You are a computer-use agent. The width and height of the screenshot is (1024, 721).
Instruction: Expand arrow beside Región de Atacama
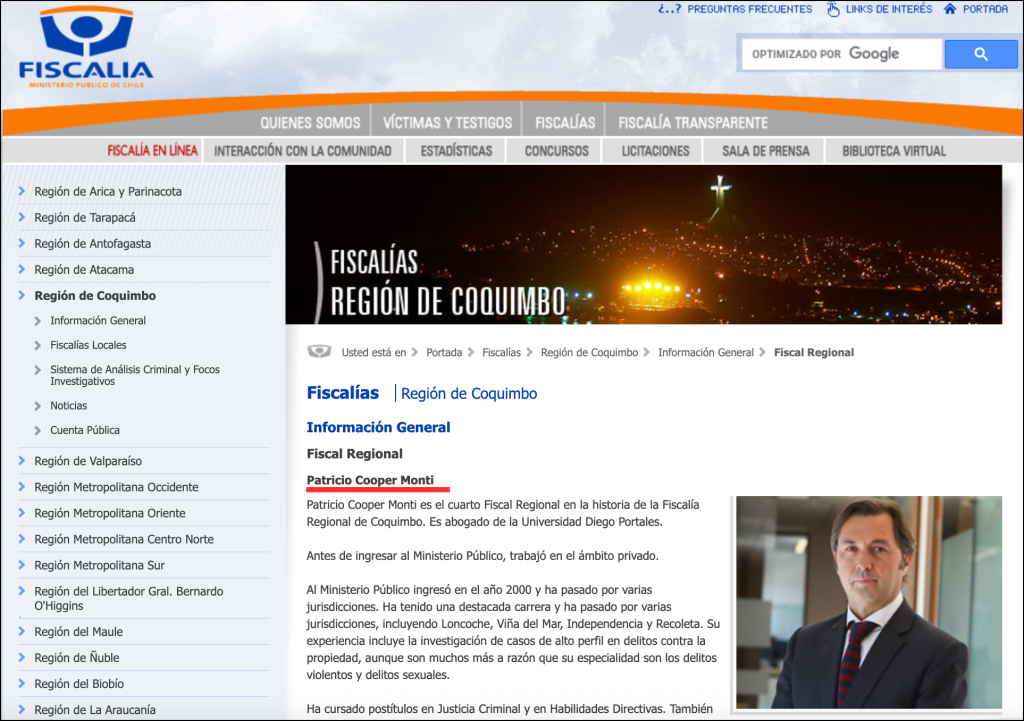click(x=22, y=269)
